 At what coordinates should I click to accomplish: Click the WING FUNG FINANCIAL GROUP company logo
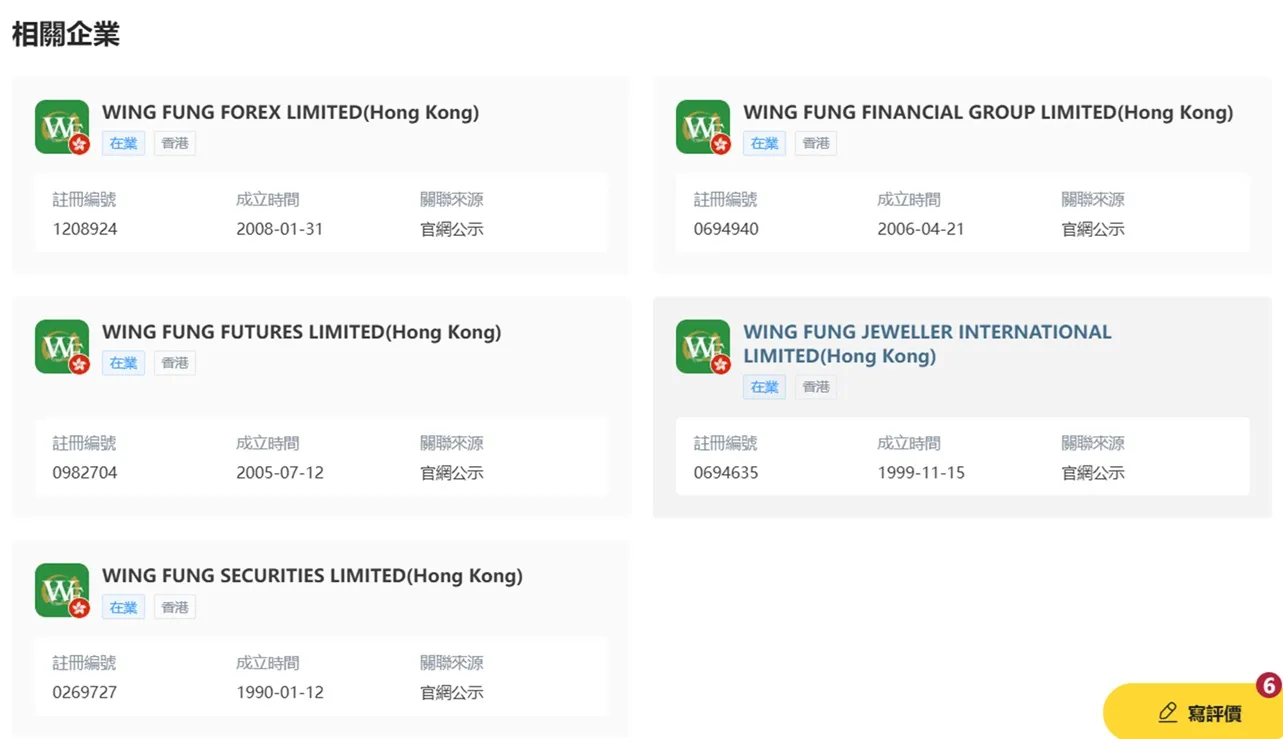click(703, 127)
